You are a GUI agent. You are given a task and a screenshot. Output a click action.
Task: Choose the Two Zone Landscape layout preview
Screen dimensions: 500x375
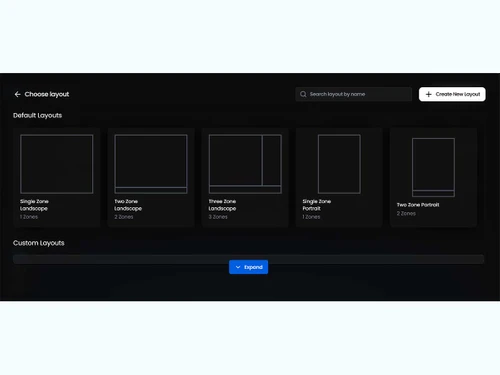tap(151, 164)
